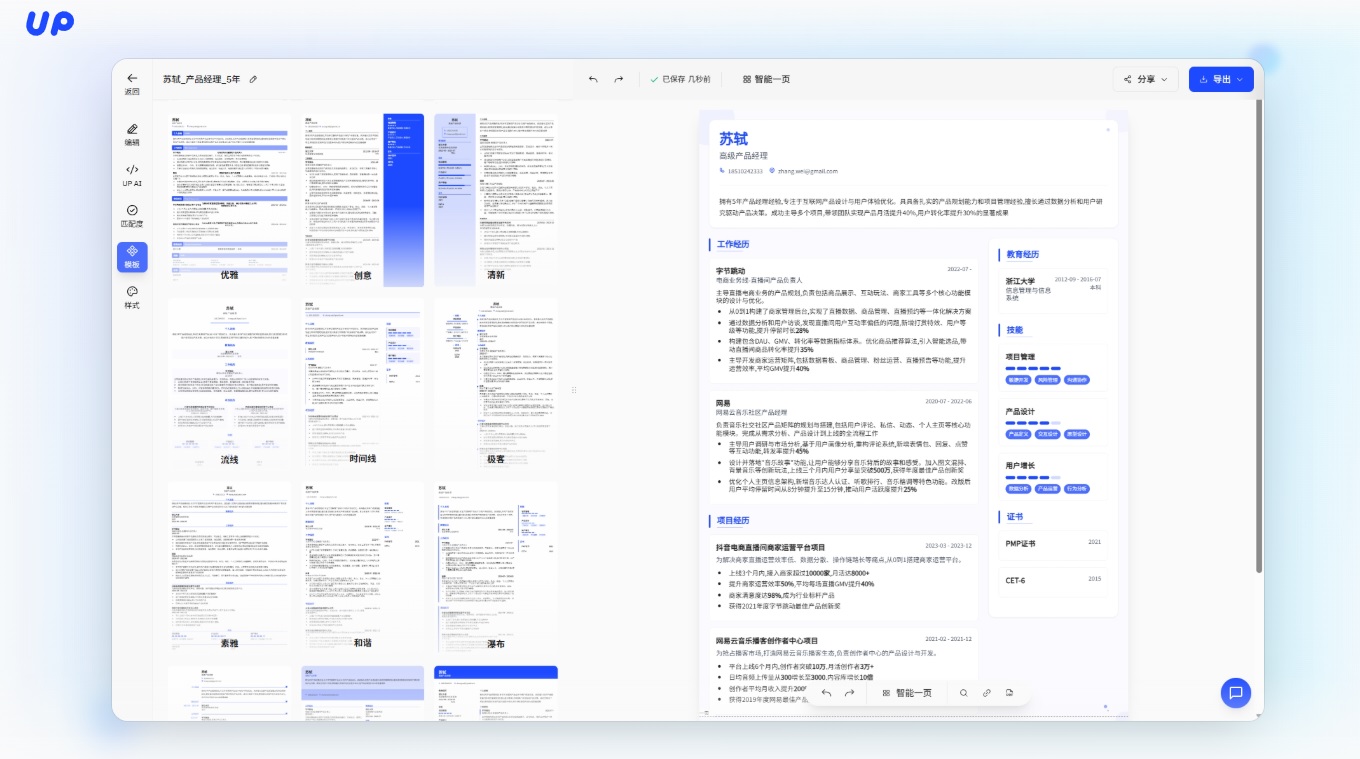Click the 字节跳动 company entry
This screenshot has width=1360, height=759.
pos(730,271)
